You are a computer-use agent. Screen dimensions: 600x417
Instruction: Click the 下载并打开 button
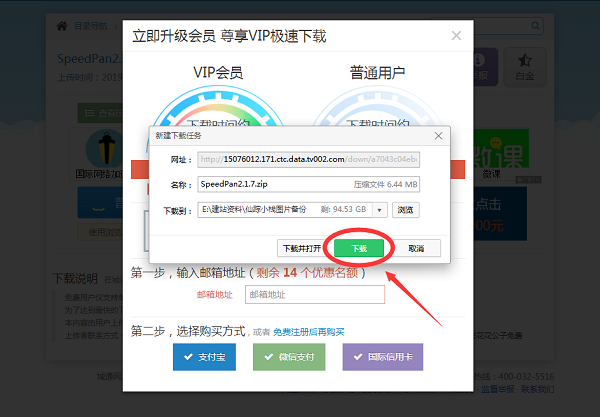coord(302,248)
